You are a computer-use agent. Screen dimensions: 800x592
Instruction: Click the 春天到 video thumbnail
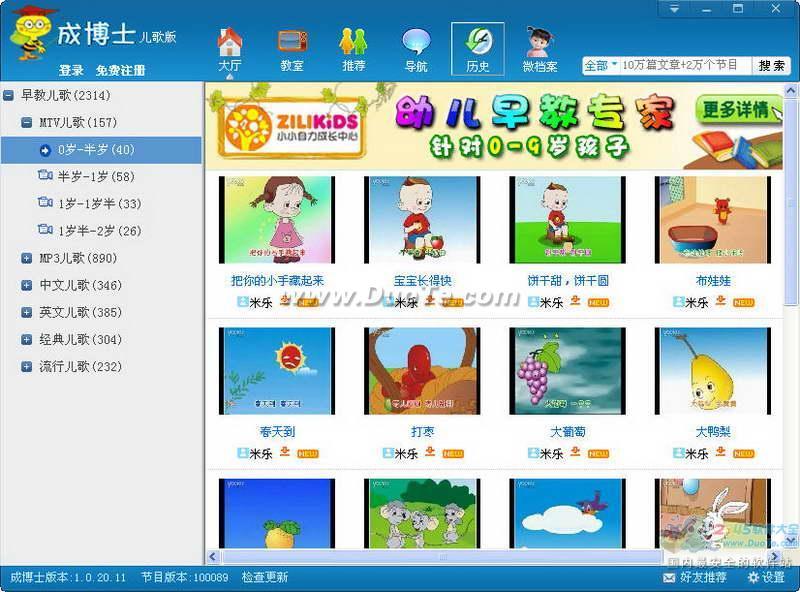[x=277, y=371]
